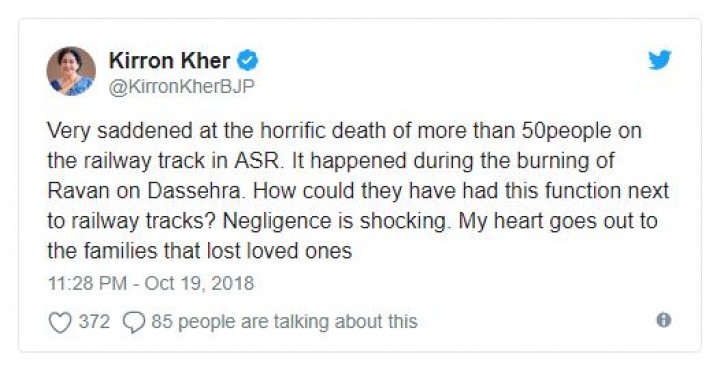Open replies via the speech bubble icon
Image resolution: width=724 pixels, height=365 pixels.
pos(134,322)
